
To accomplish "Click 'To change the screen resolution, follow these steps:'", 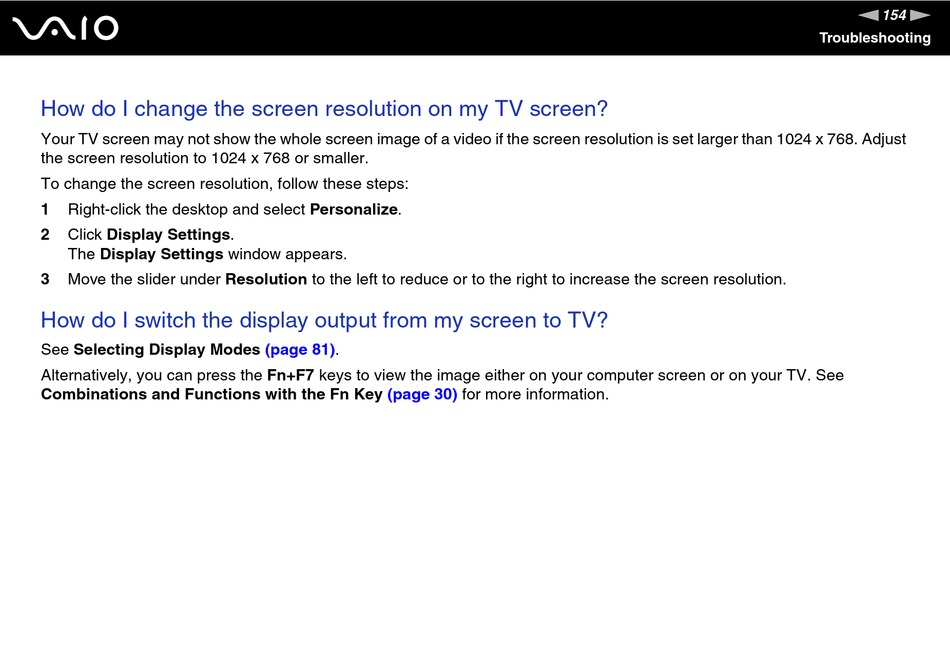I will [225, 184].
